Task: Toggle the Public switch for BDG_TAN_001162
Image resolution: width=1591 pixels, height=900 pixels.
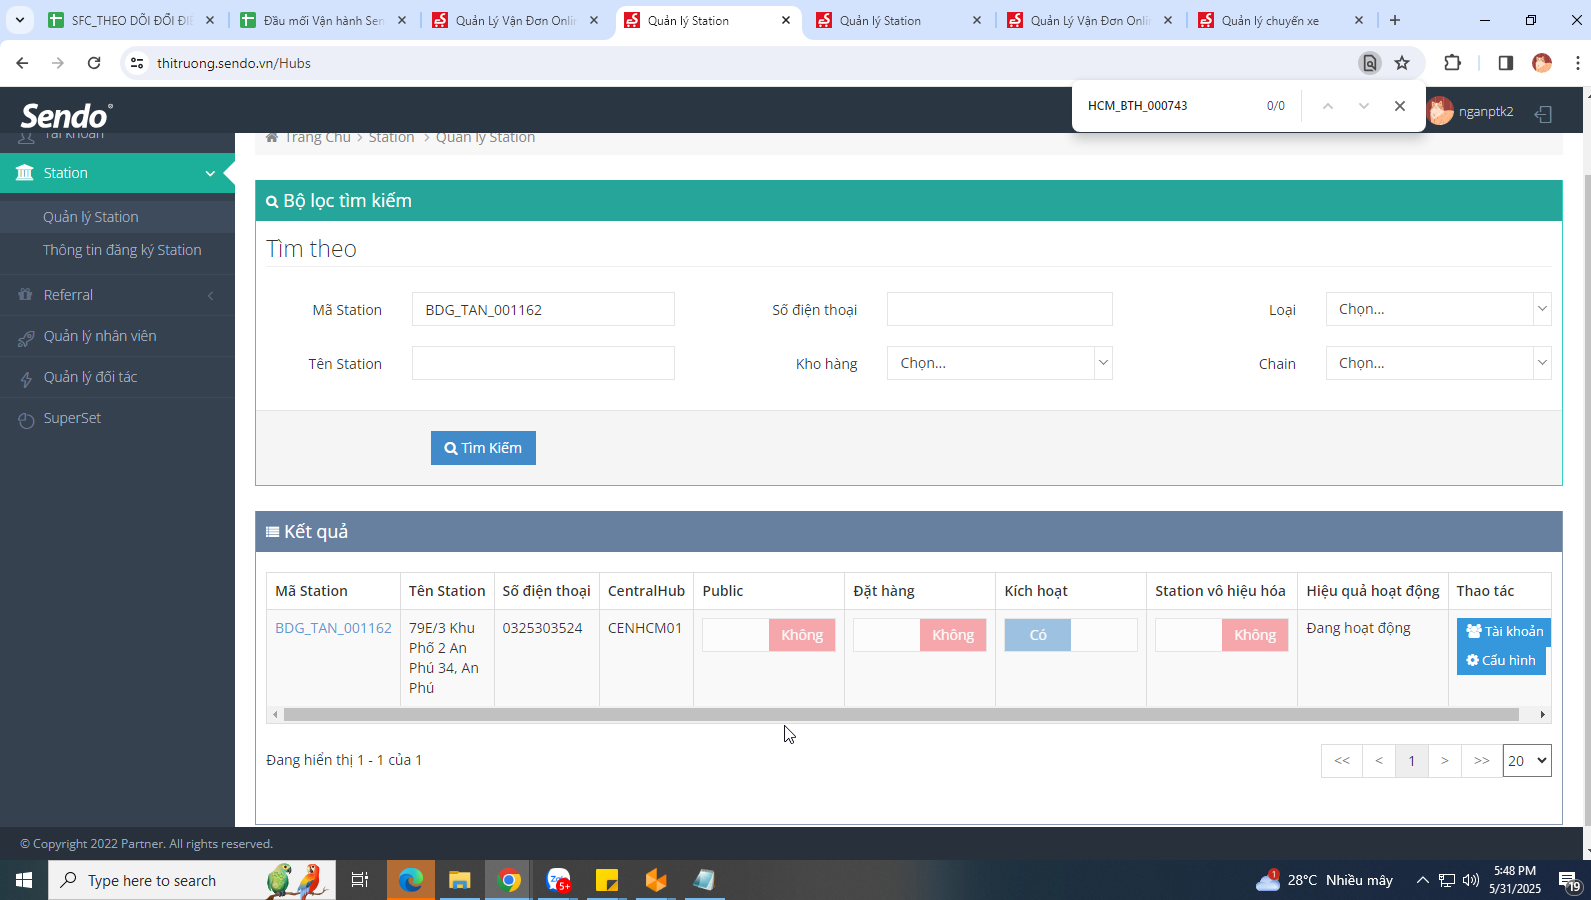Action: pyautogui.click(x=769, y=635)
